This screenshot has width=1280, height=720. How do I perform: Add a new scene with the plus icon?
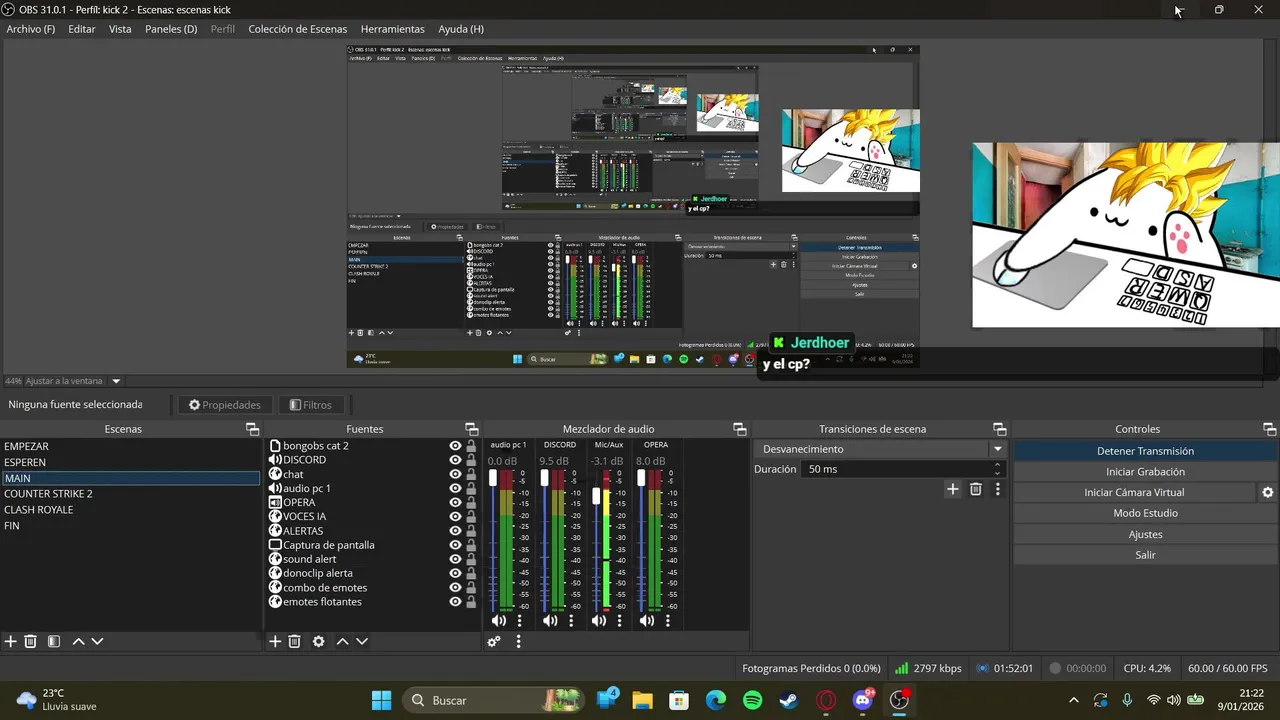click(11, 642)
